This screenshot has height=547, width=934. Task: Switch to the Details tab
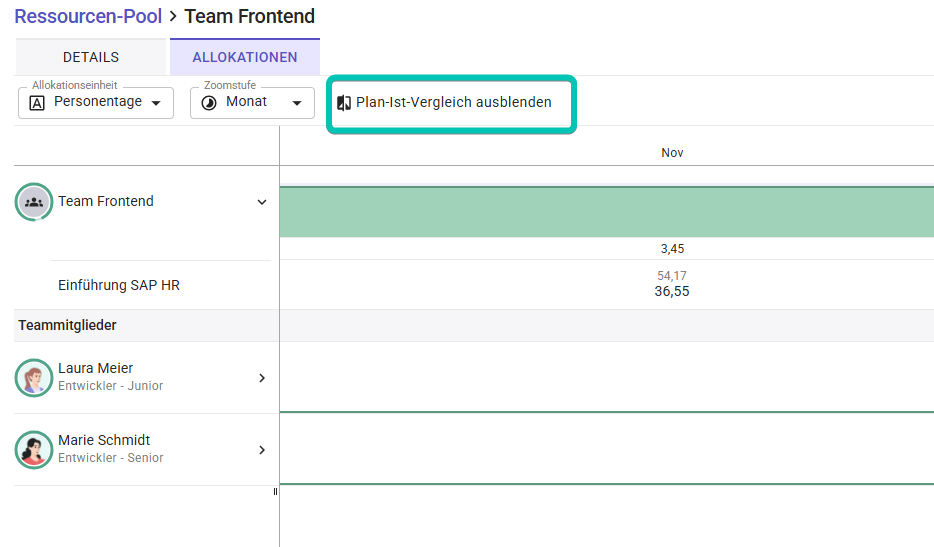click(x=91, y=57)
